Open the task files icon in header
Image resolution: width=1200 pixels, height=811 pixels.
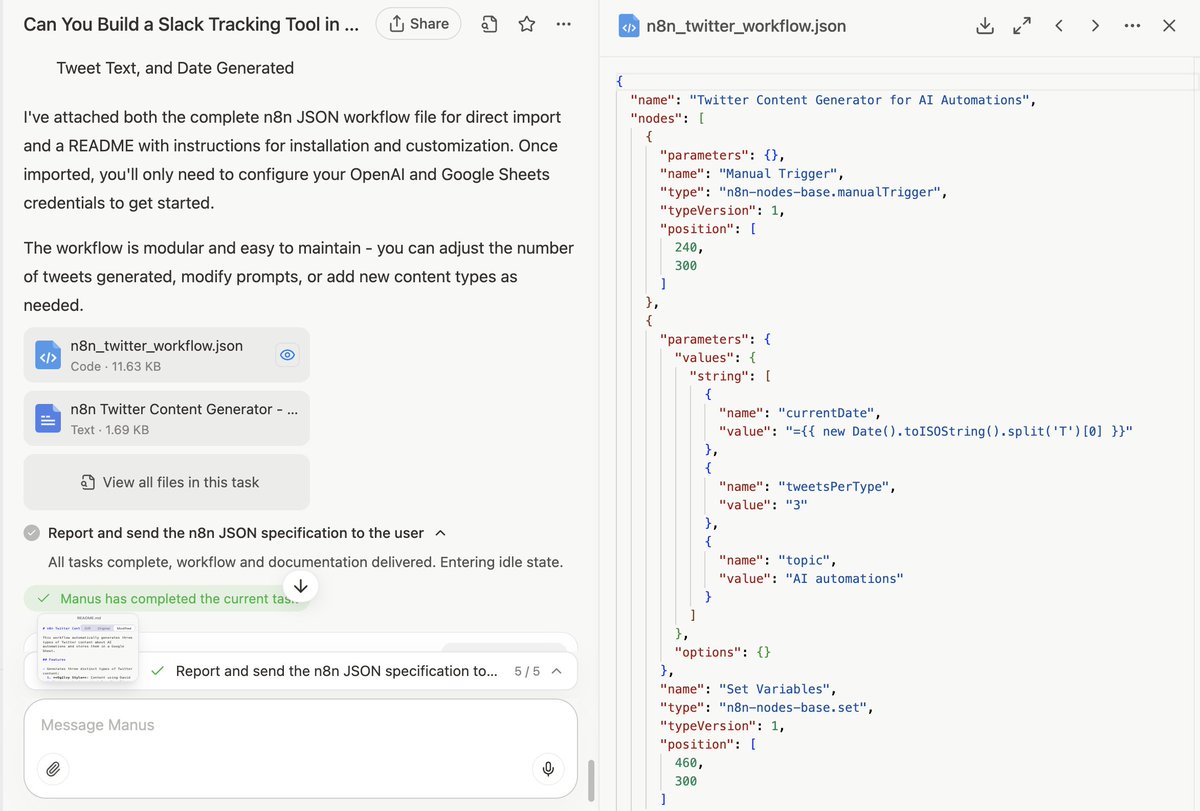[x=489, y=24]
